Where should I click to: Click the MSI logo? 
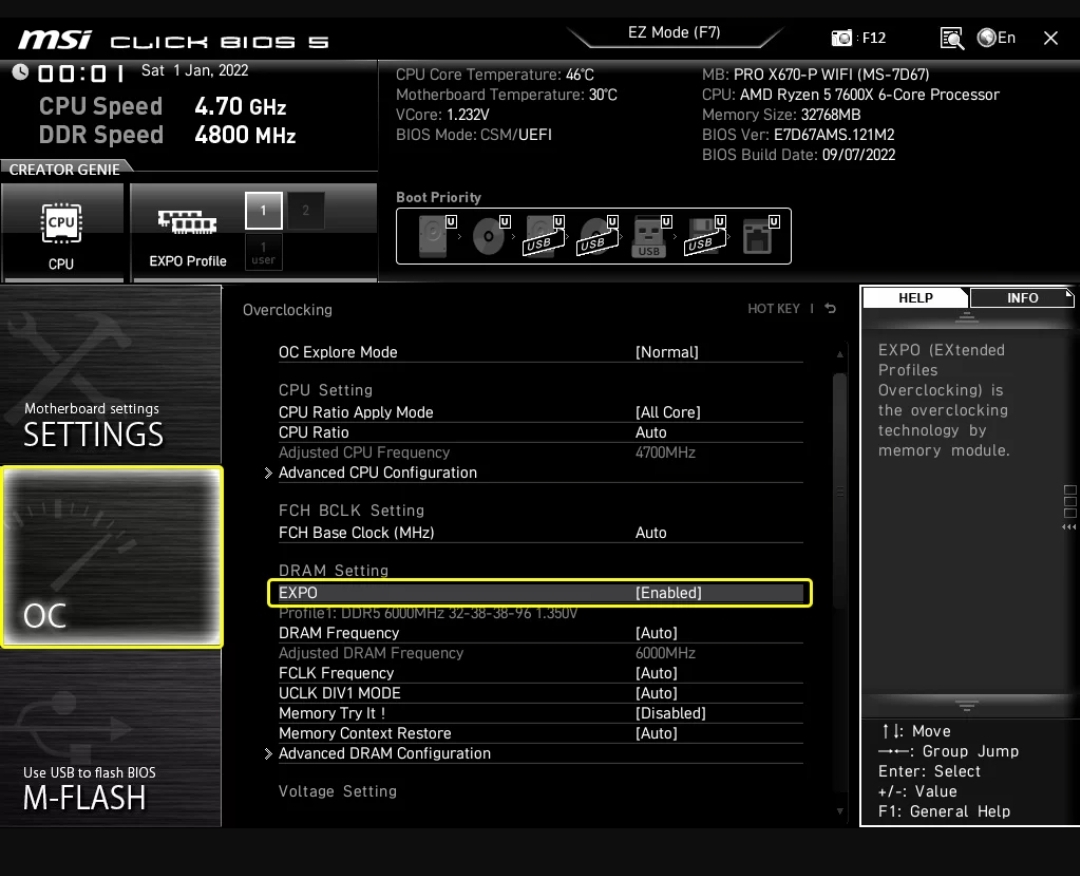tap(55, 40)
